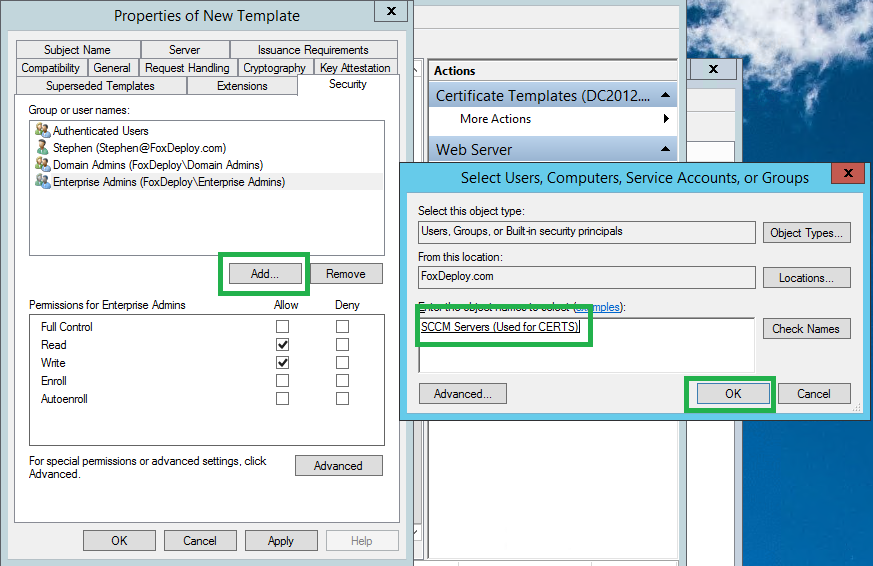Open the Request Handling tab
This screenshot has width=873, height=566.
click(x=187, y=67)
